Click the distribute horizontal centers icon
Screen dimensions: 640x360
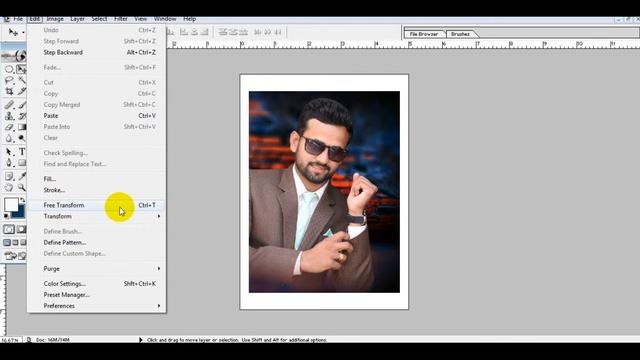pyautogui.click(x=268, y=32)
